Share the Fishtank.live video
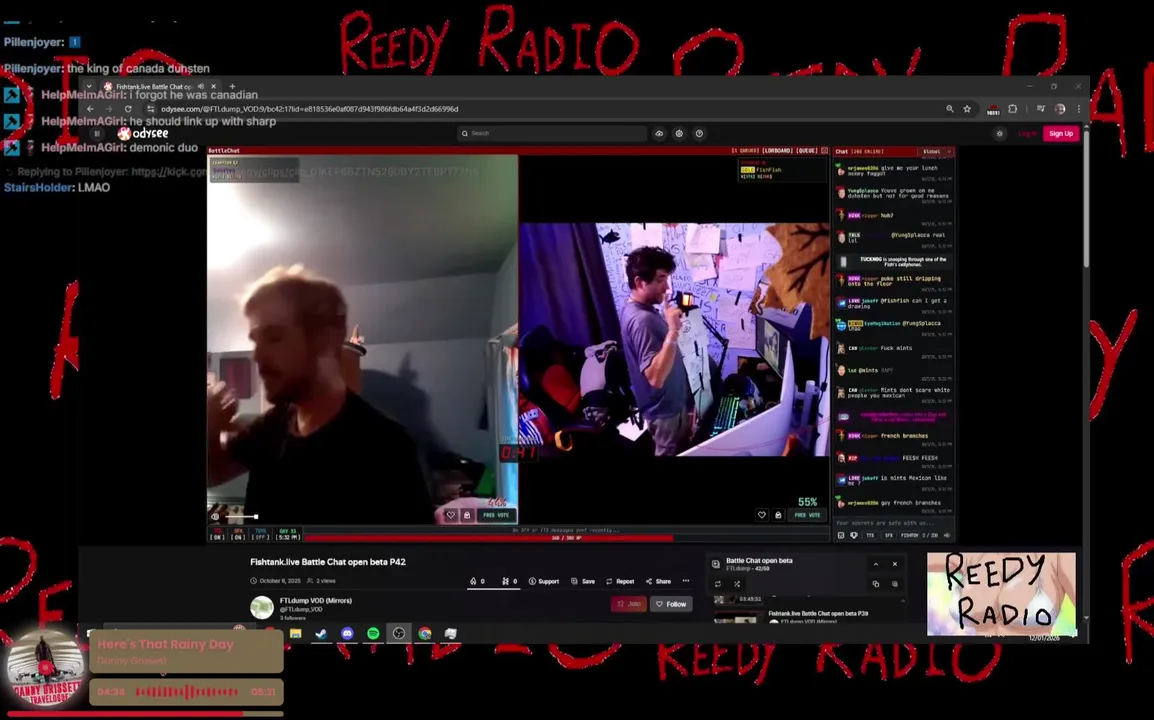1154x720 pixels. [658, 581]
